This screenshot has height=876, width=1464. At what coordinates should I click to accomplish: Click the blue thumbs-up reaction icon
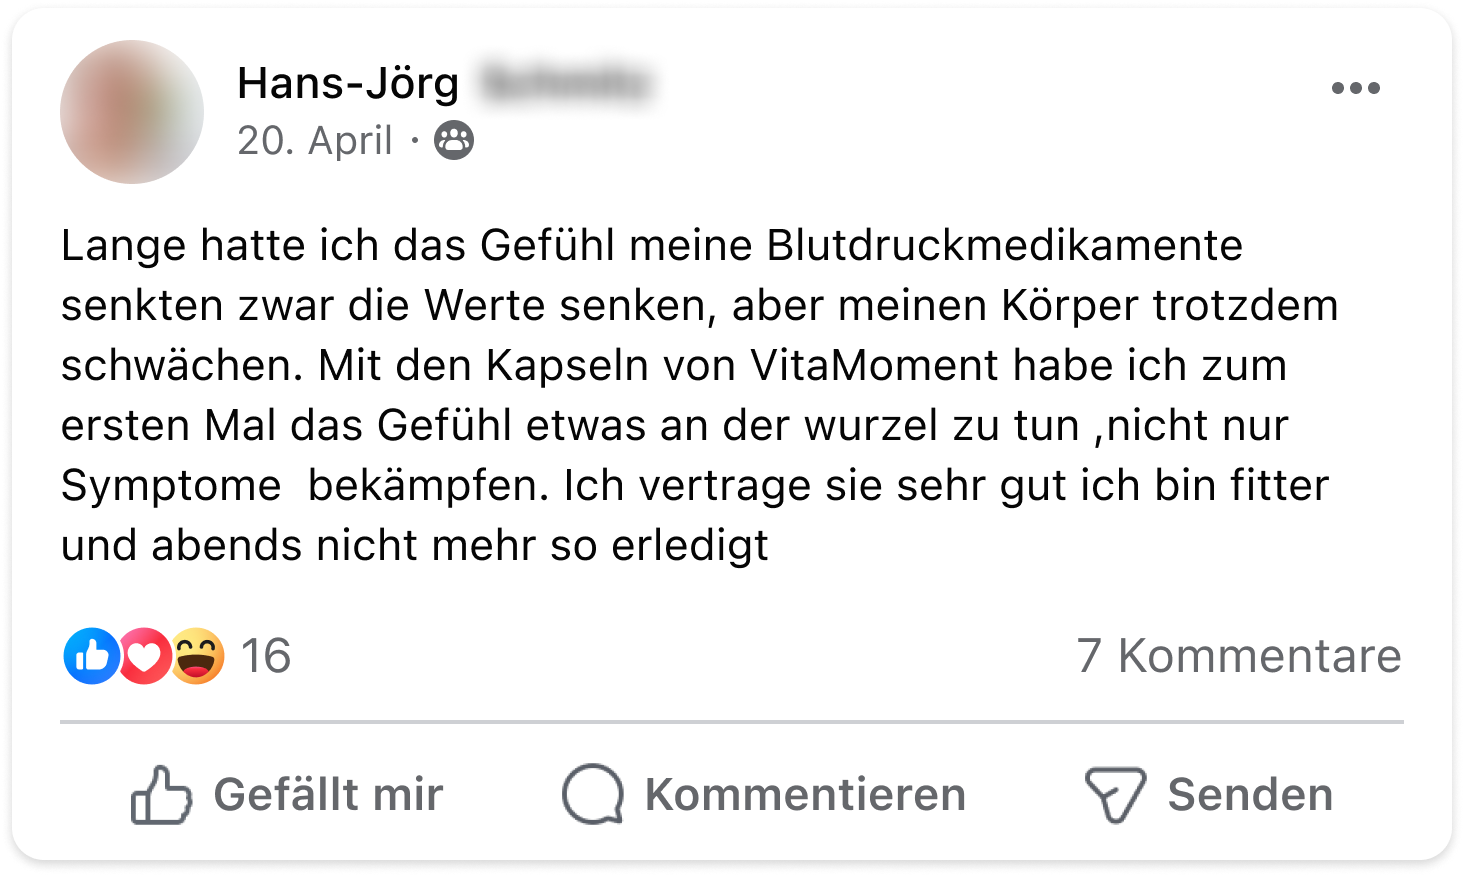(92, 656)
